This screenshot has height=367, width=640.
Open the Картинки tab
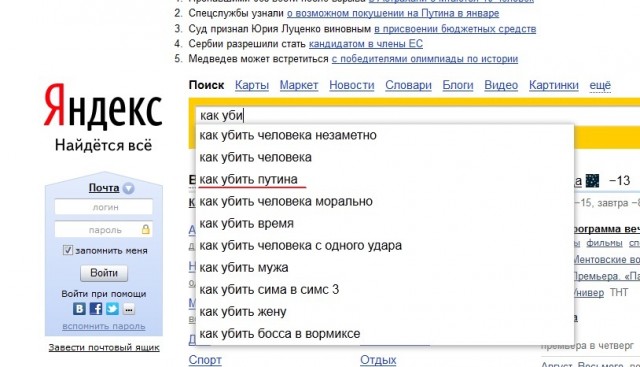pyautogui.click(x=553, y=85)
